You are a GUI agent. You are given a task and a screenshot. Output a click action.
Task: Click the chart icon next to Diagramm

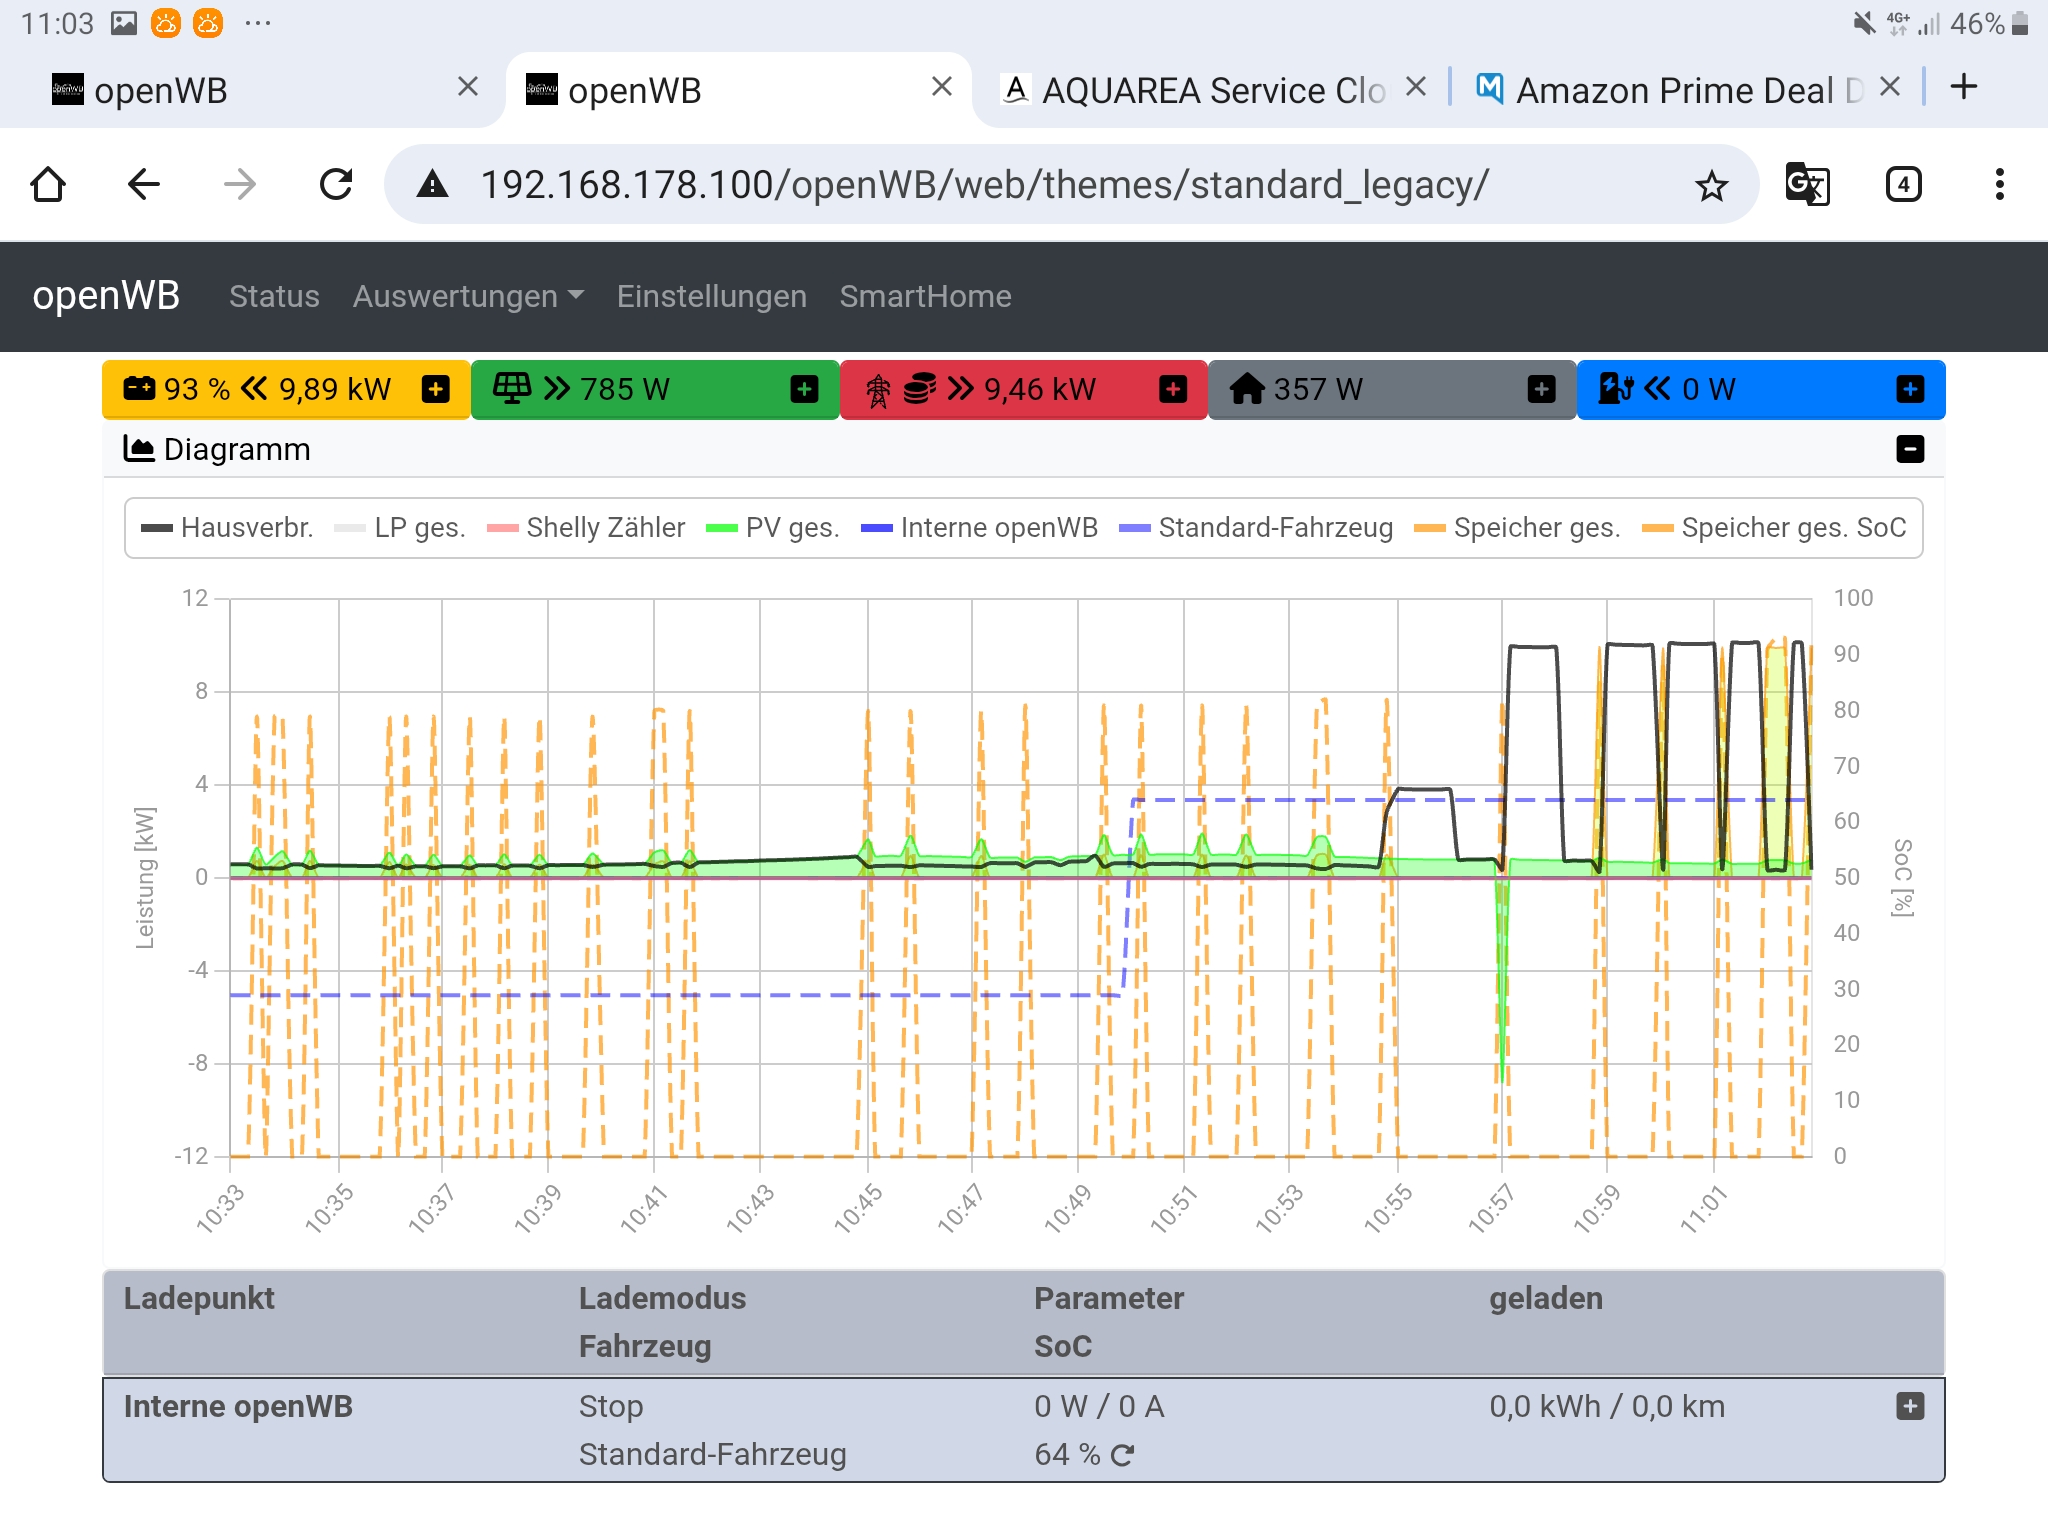point(139,448)
